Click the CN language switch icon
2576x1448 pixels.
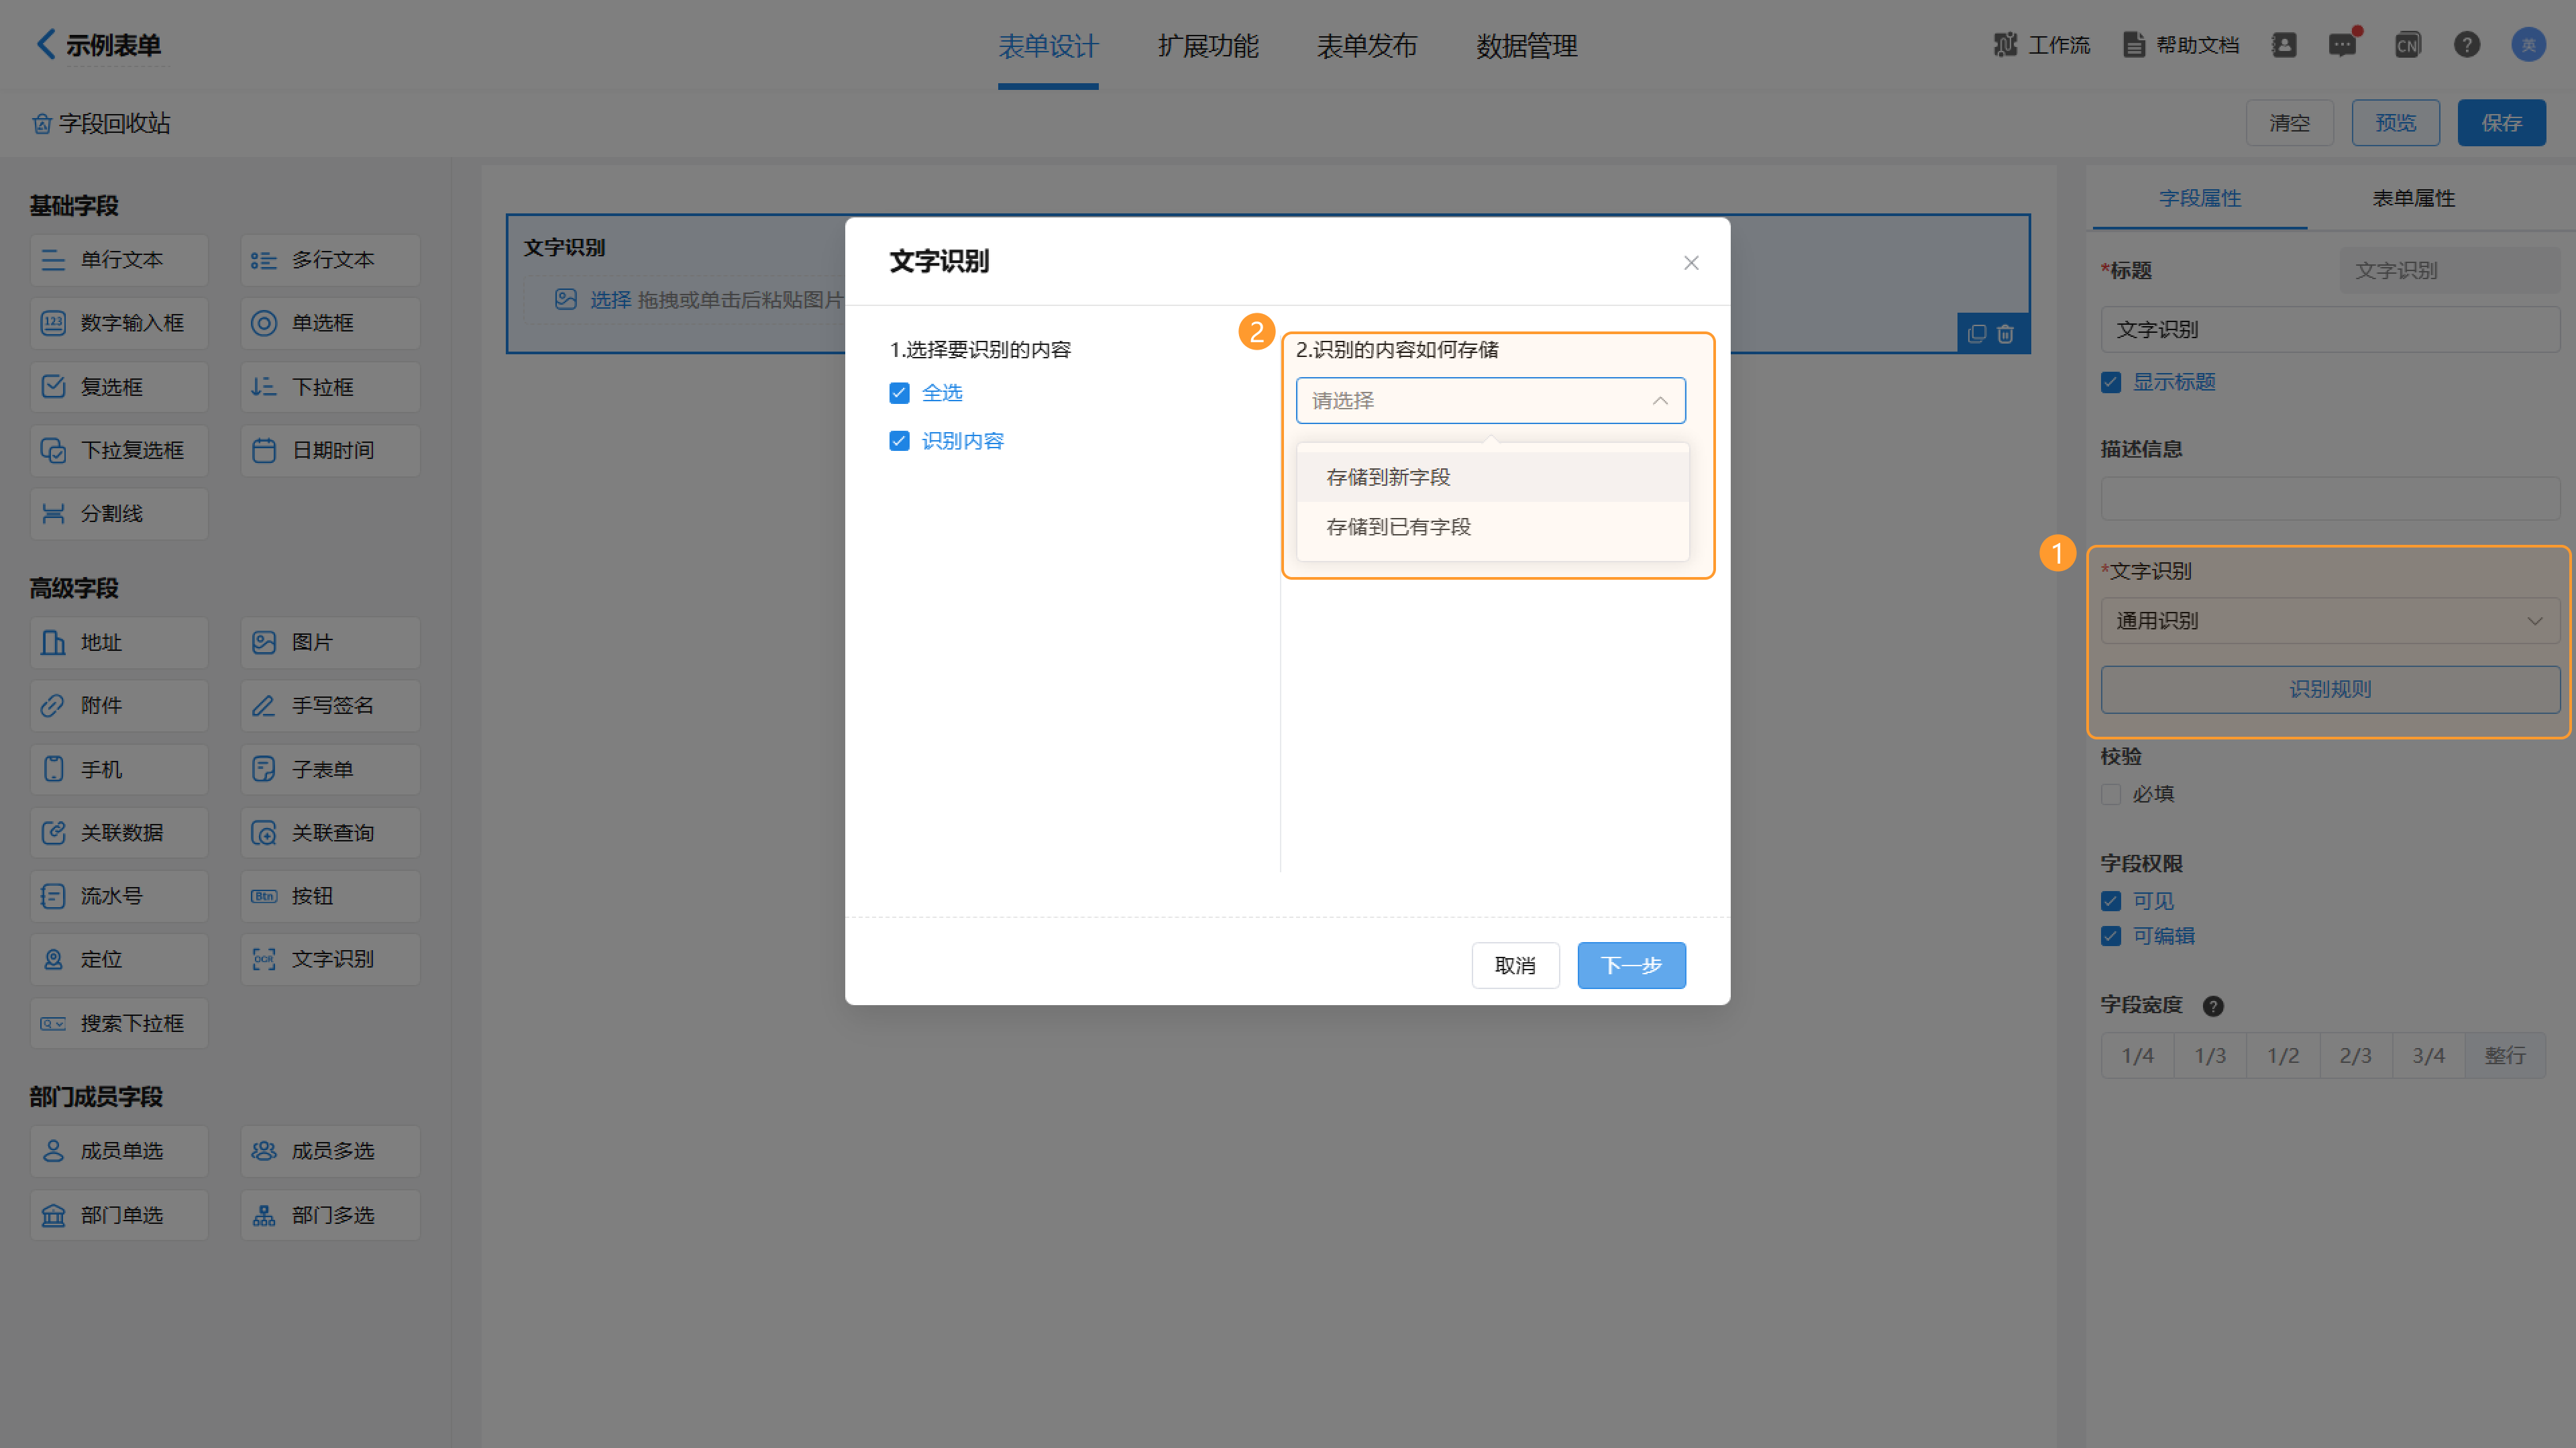[2407, 45]
